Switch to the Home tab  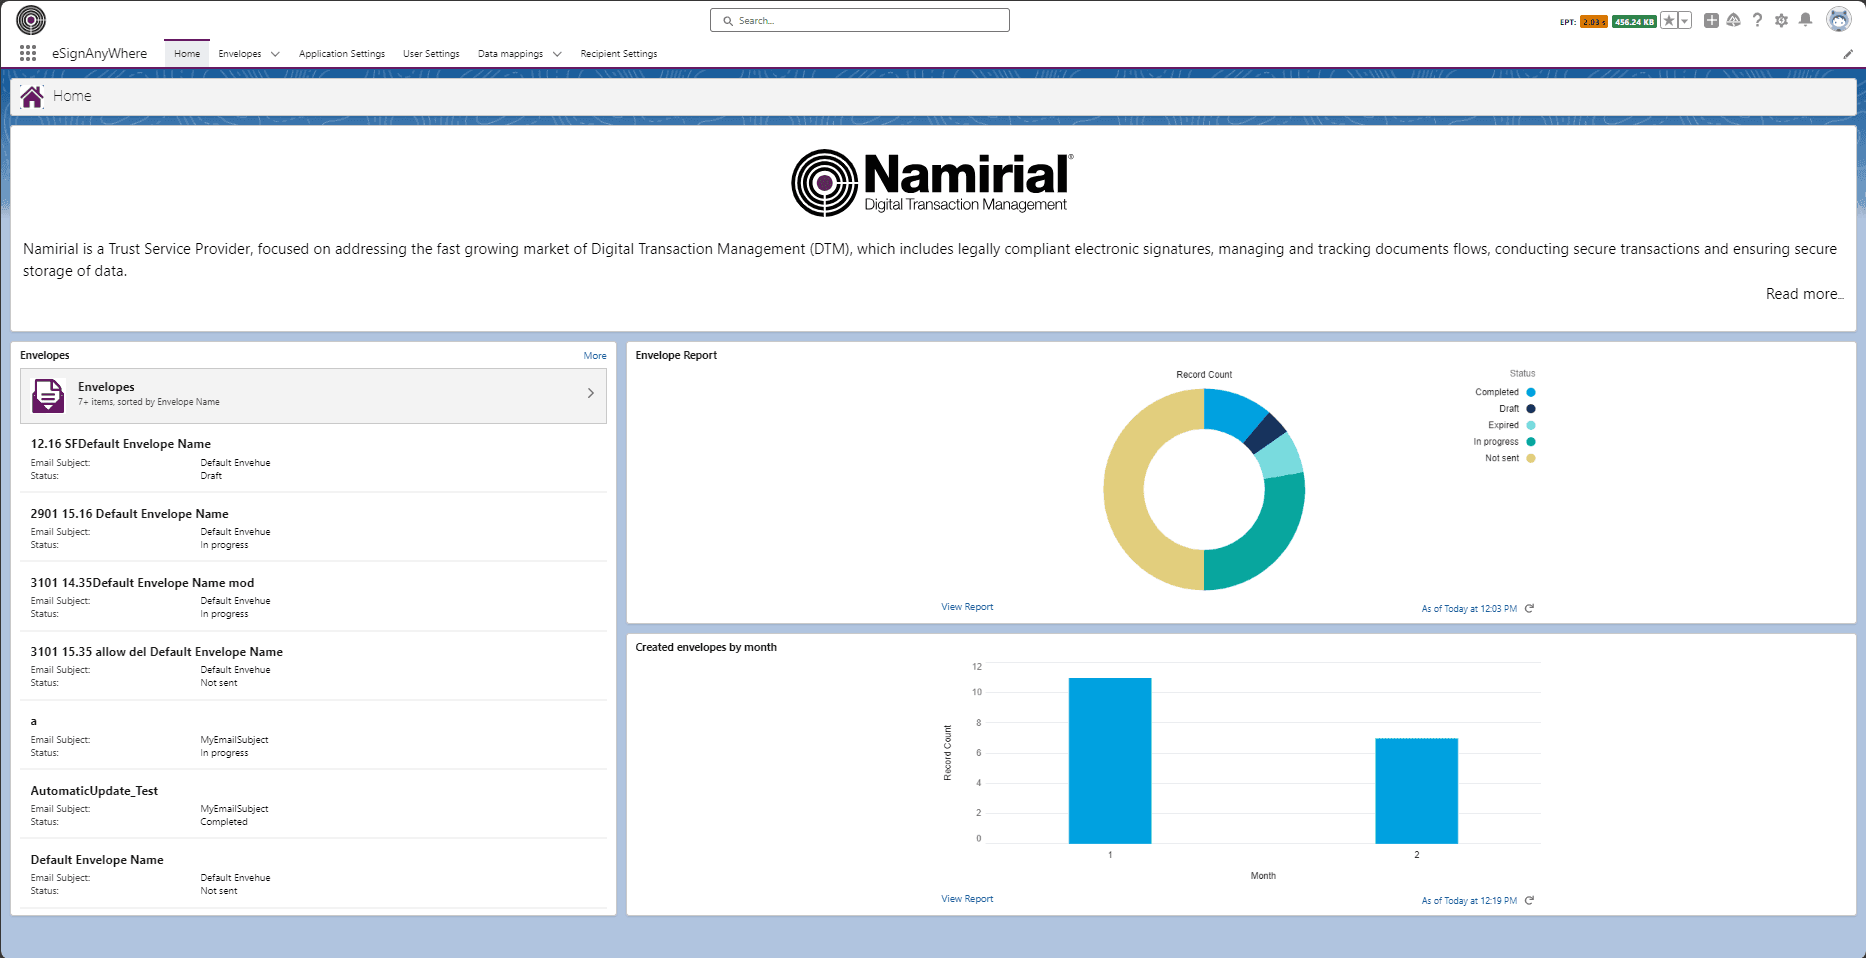(187, 54)
